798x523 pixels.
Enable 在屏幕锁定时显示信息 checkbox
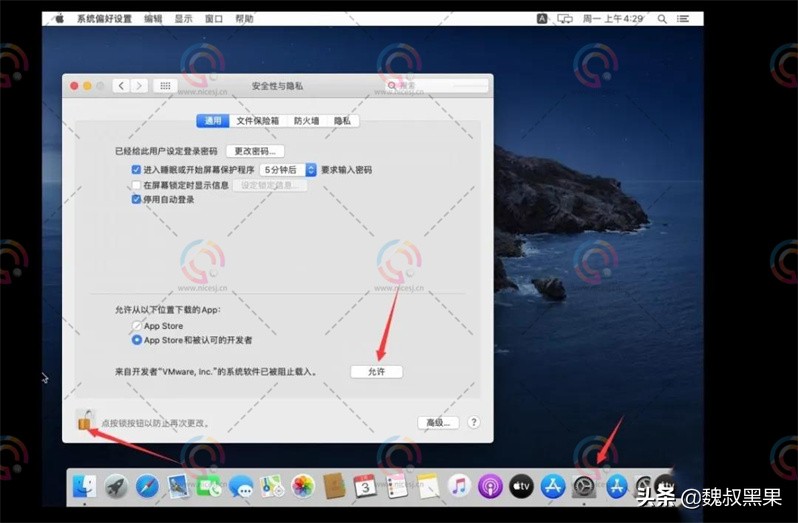(136, 185)
